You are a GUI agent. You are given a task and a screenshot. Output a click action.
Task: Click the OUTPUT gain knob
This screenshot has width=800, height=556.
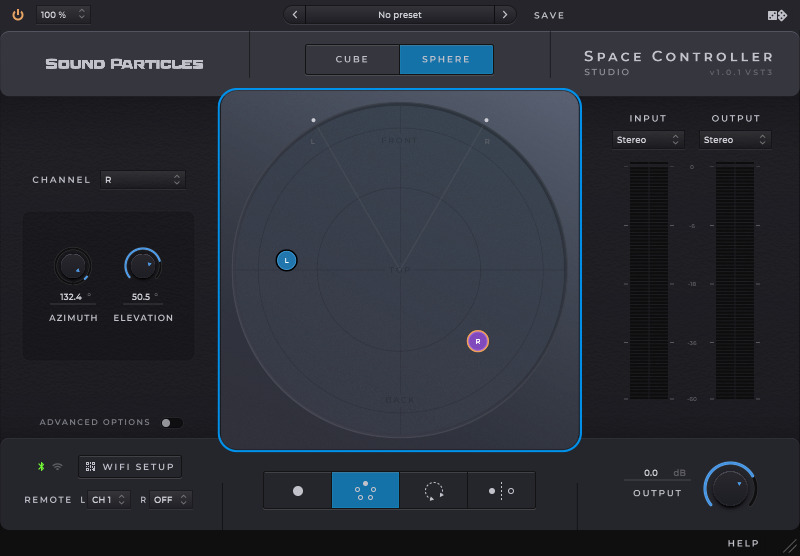730,488
